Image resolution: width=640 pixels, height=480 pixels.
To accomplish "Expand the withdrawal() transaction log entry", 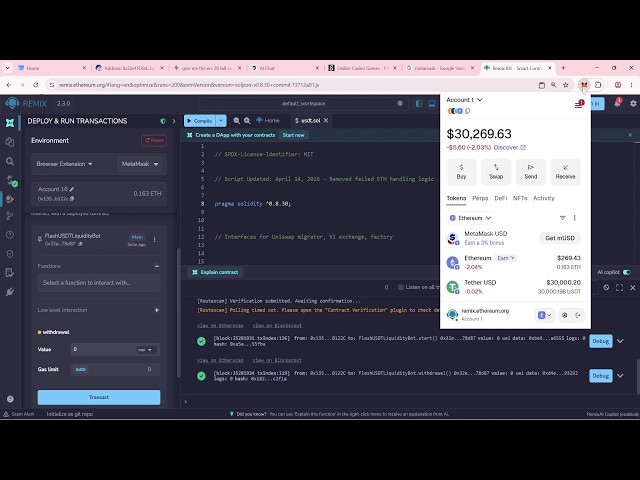I will (620, 376).
